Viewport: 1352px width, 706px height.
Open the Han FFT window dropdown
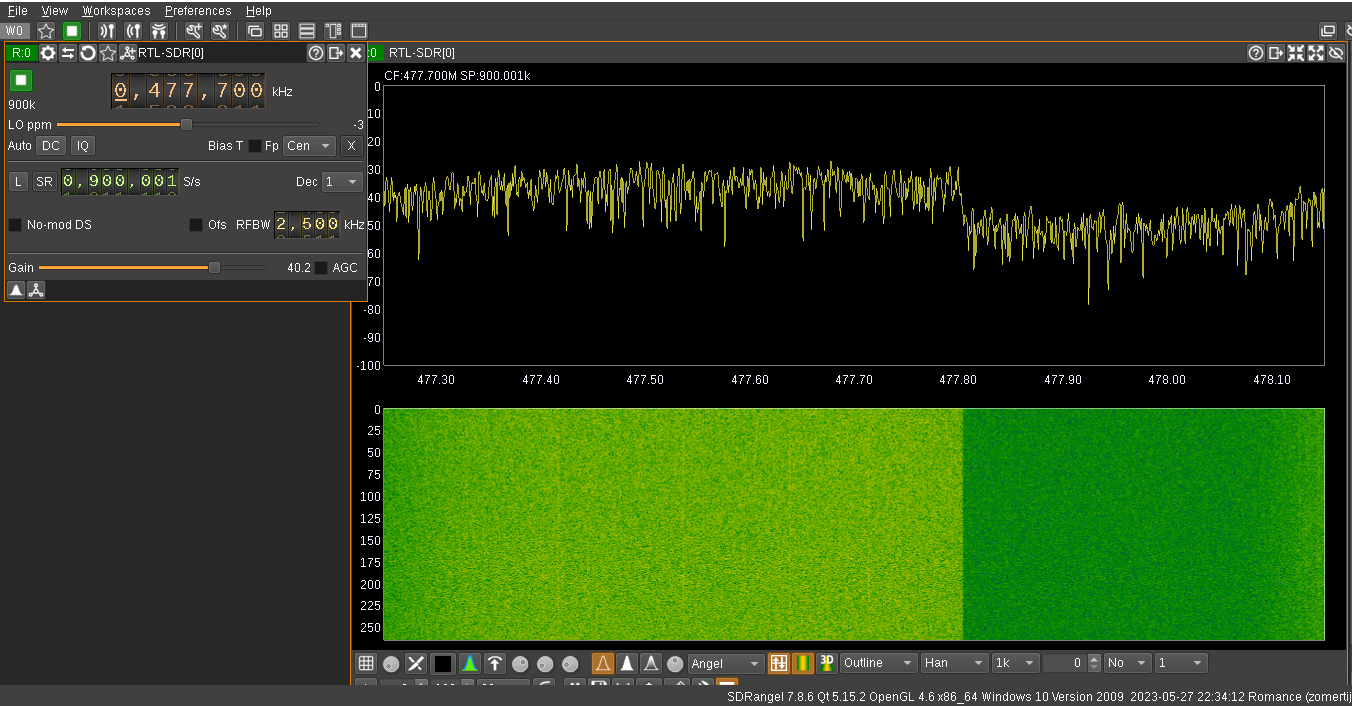pos(953,663)
